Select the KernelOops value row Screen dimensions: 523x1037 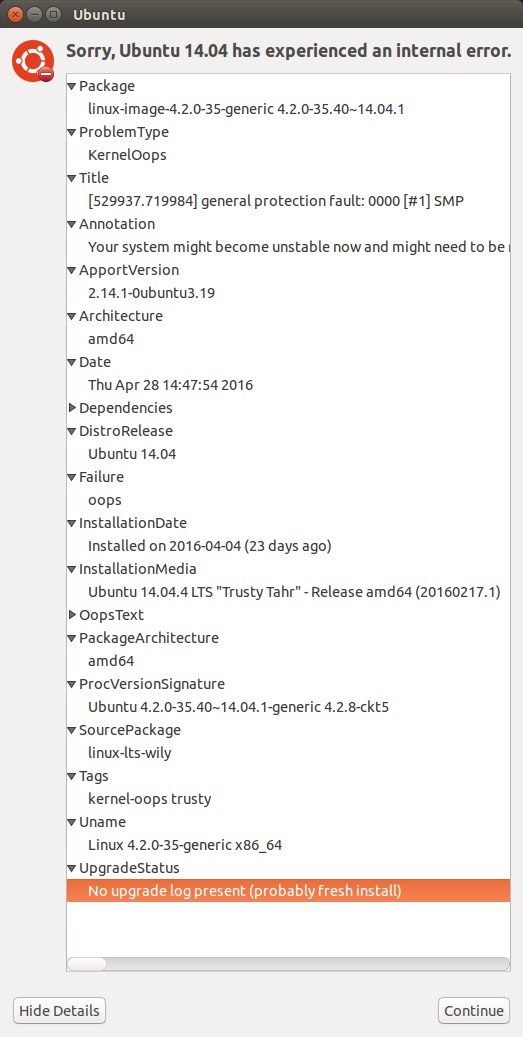[x=288, y=155]
